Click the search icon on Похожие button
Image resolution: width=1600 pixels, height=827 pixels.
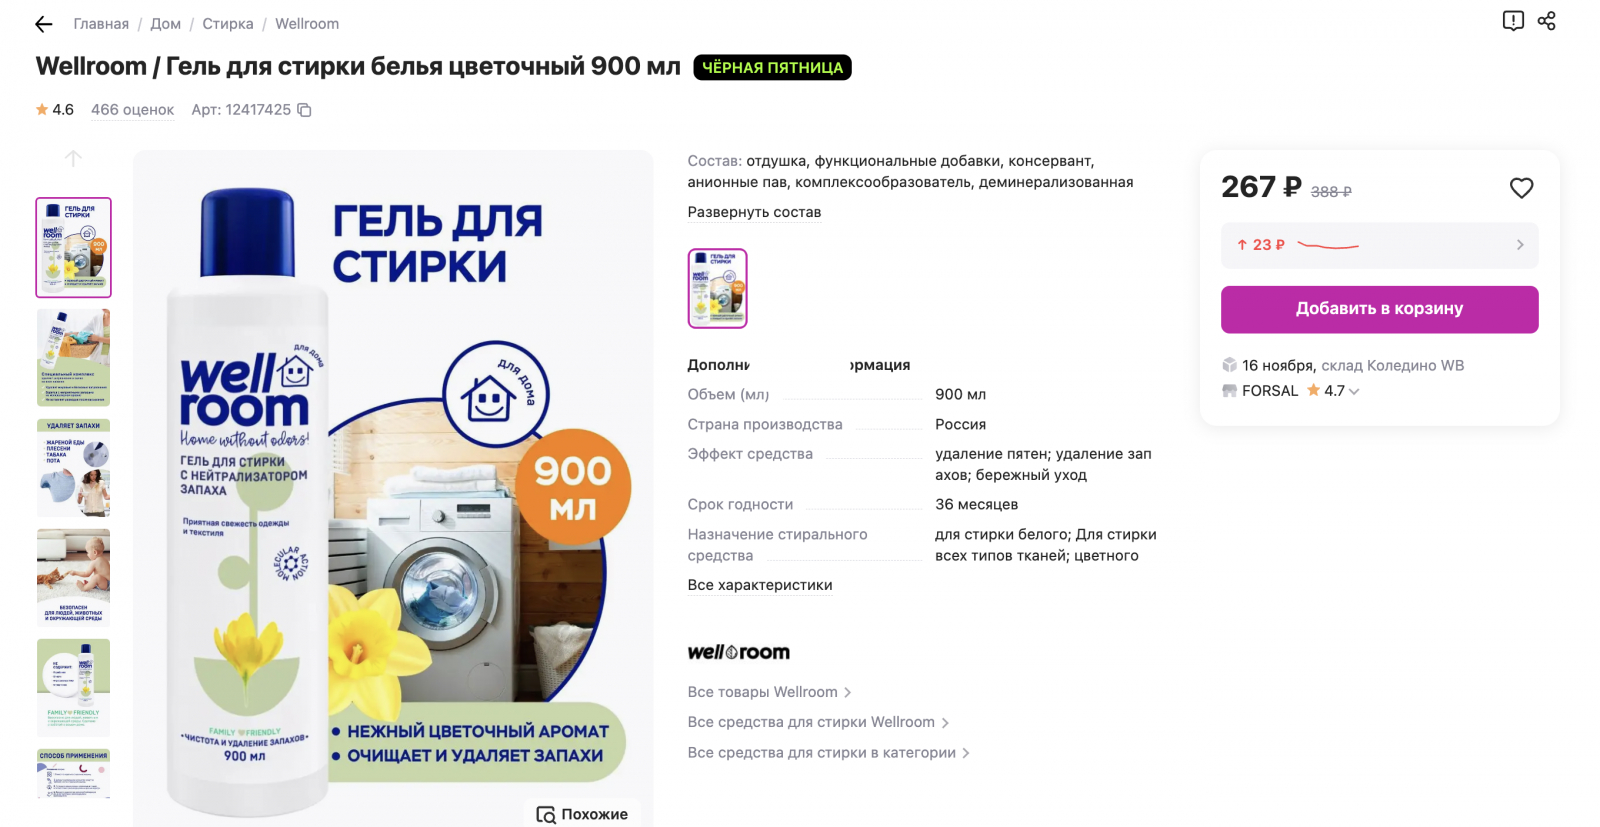546,814
